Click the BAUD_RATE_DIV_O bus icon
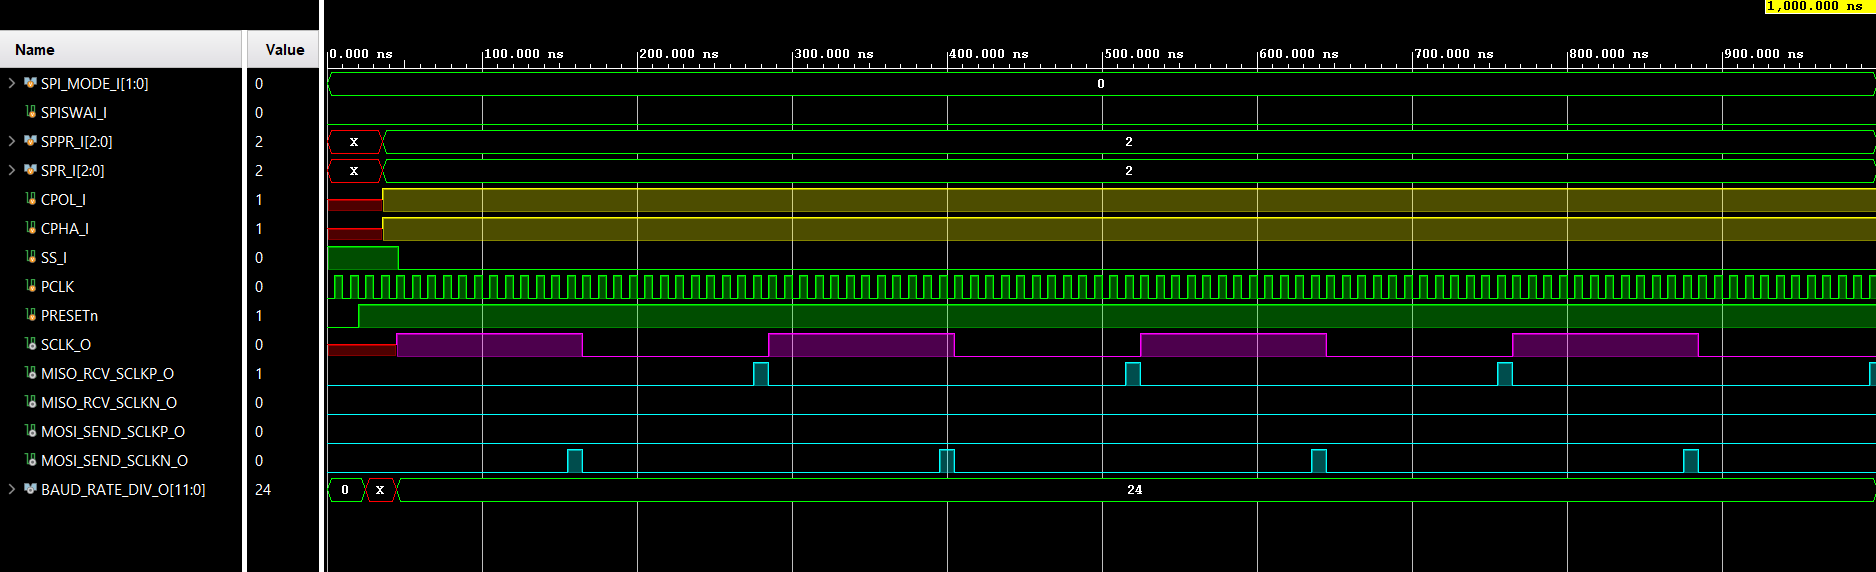 (30, 490)
